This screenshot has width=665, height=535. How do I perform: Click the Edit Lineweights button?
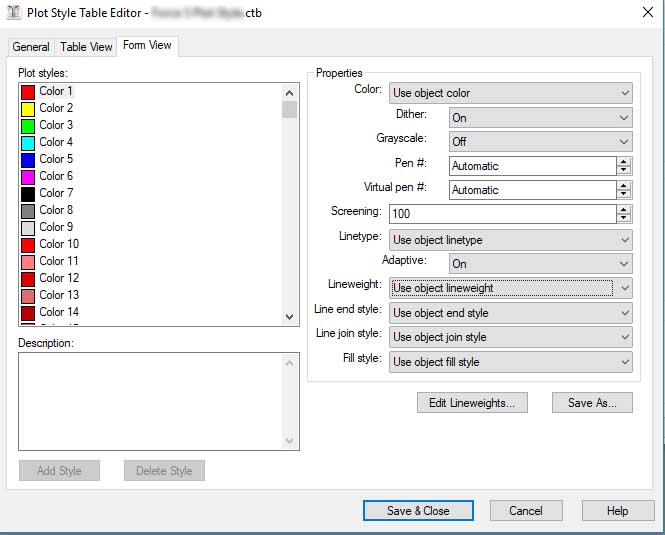(471, 403)
